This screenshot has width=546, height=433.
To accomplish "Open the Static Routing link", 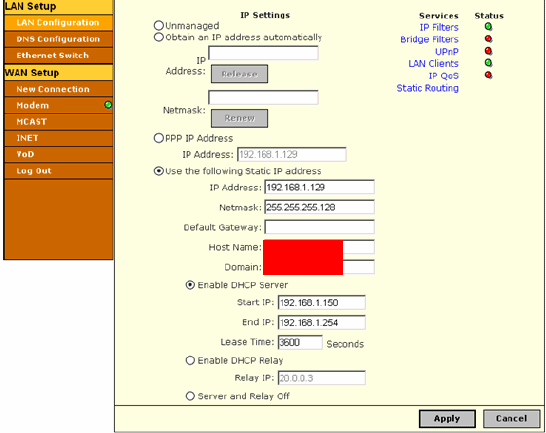I will tap(428, 88).
